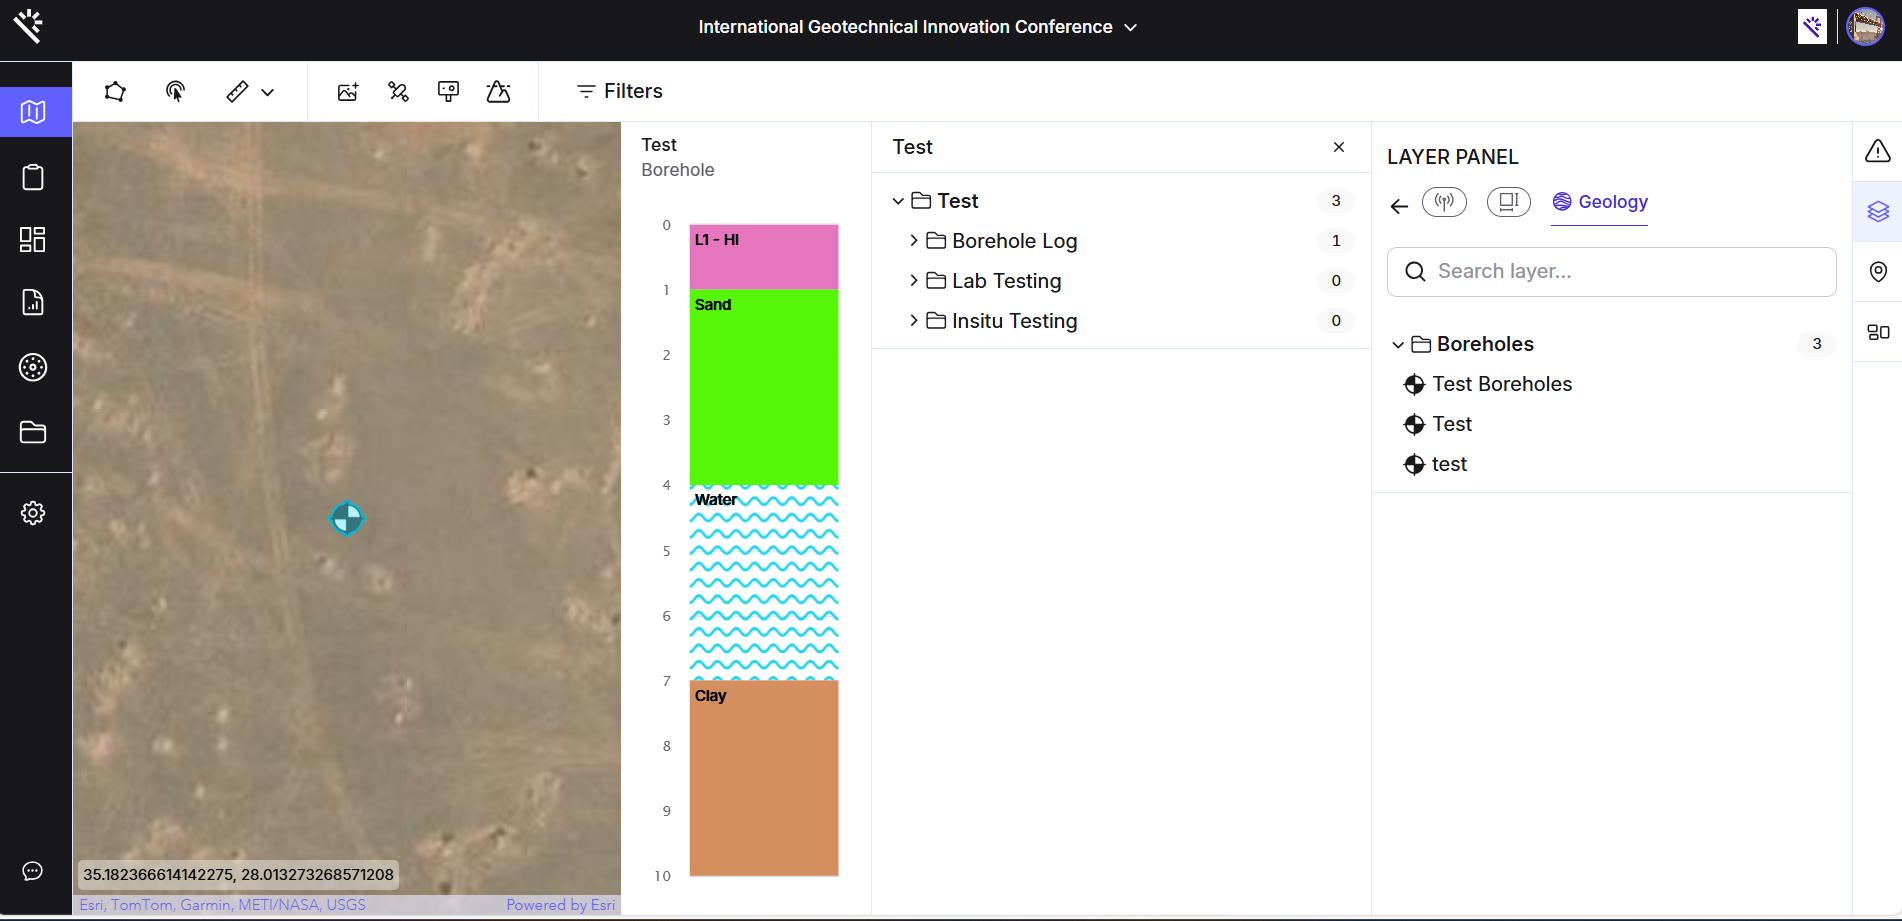Toggle the layers stack panel button

(x=1877, y=212)
